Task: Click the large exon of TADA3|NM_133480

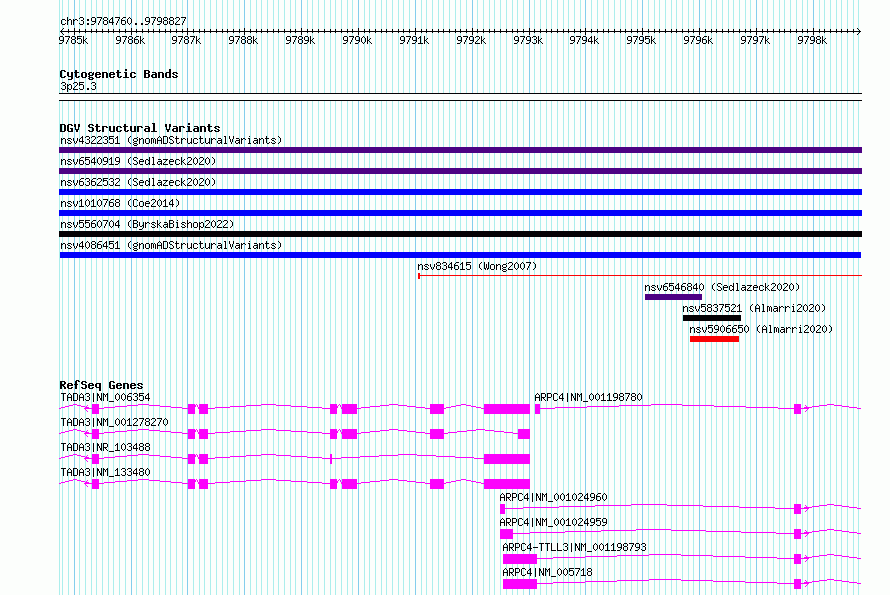Action: 506,484
